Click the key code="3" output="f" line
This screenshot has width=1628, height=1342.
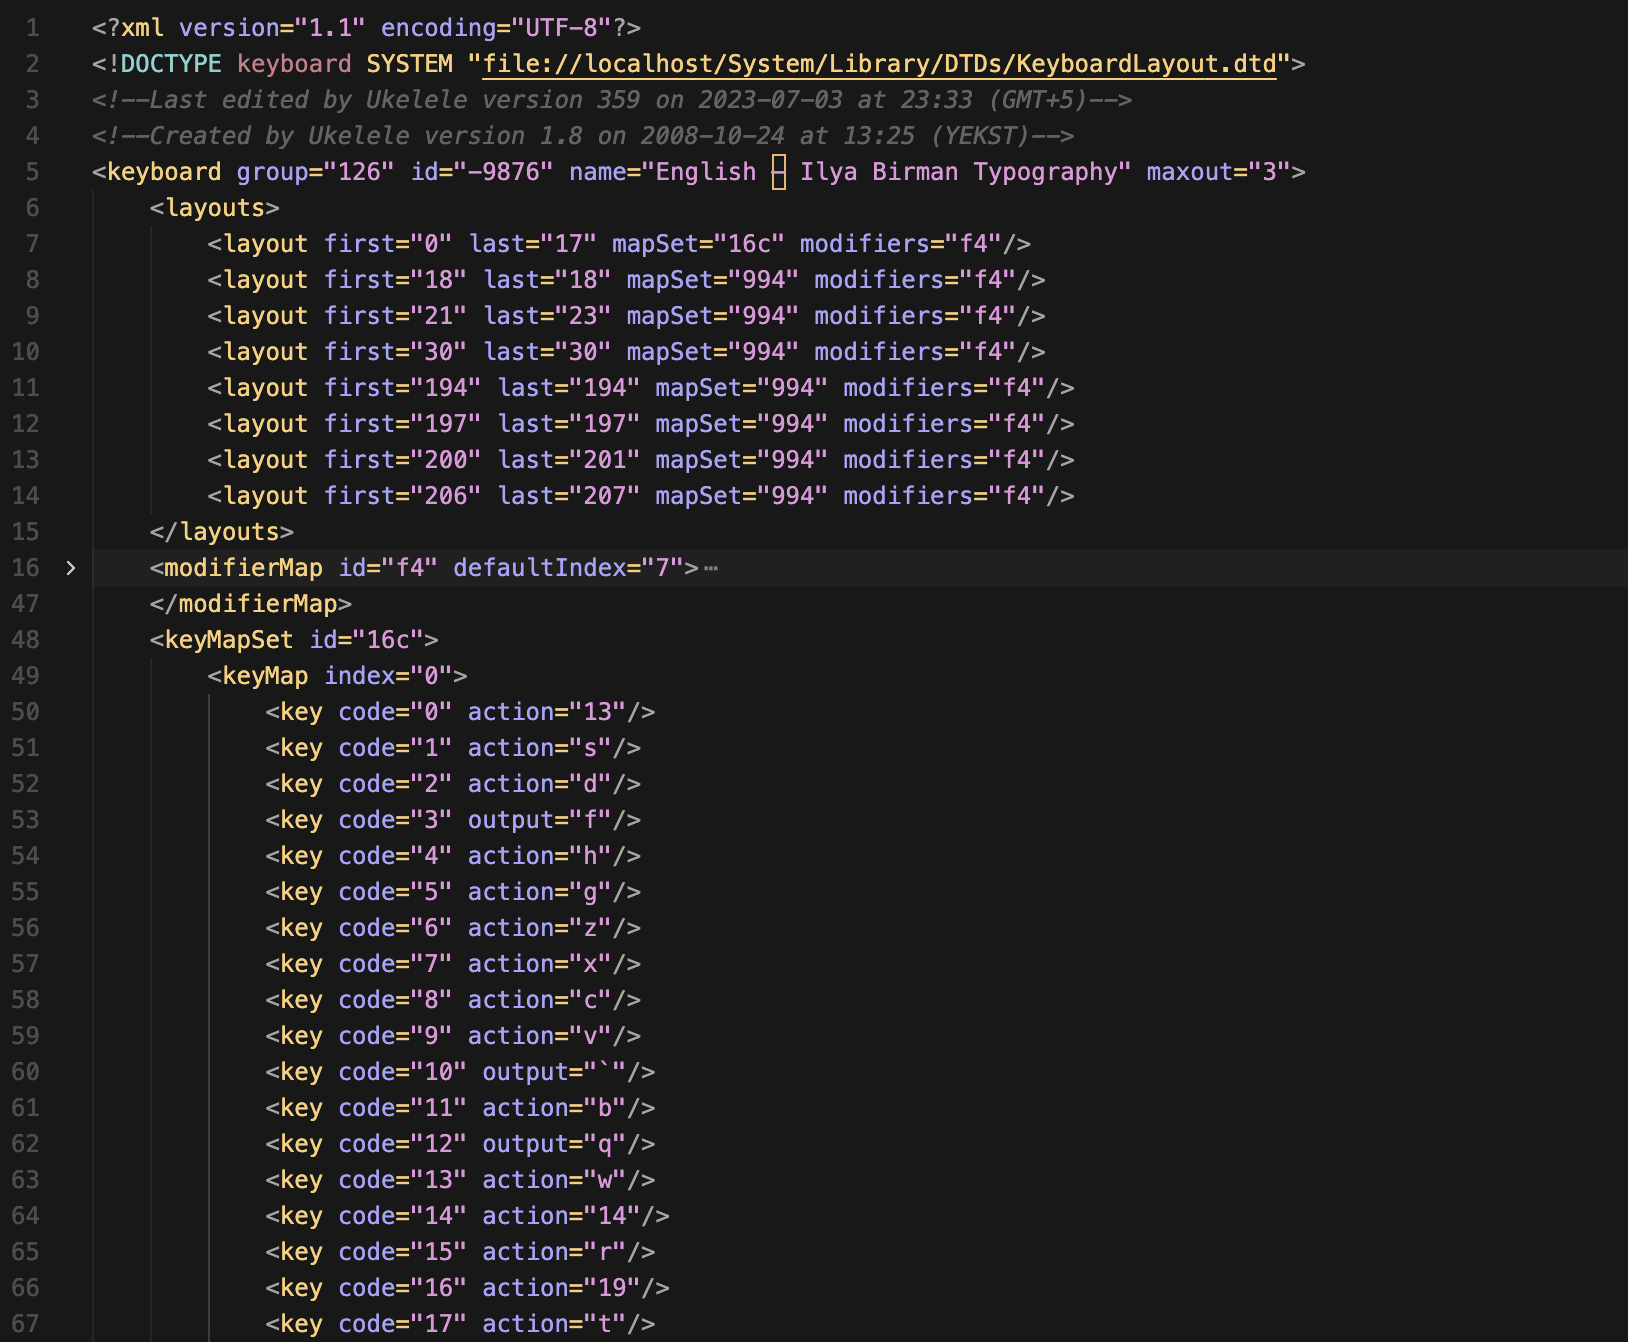tap(452, 820)
